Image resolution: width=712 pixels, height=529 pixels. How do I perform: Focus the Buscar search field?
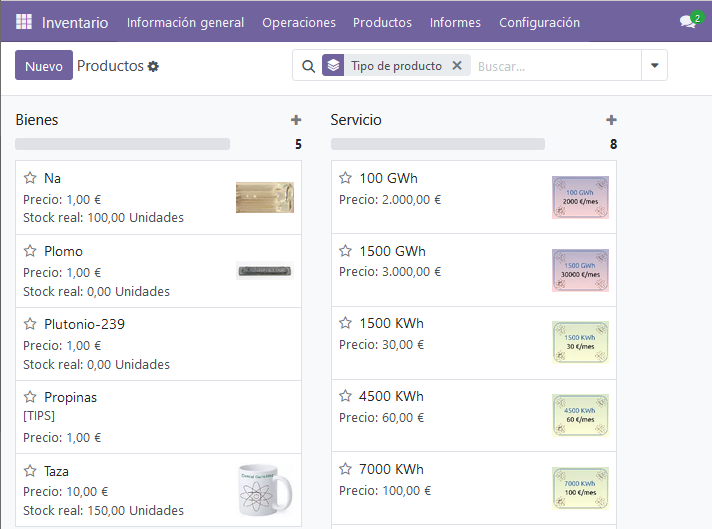tap(556, 66)
